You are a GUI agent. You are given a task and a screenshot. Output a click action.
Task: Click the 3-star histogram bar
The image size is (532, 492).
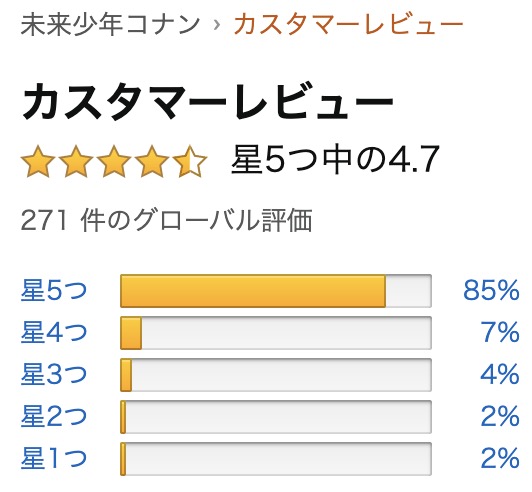[x=276, y=375]
